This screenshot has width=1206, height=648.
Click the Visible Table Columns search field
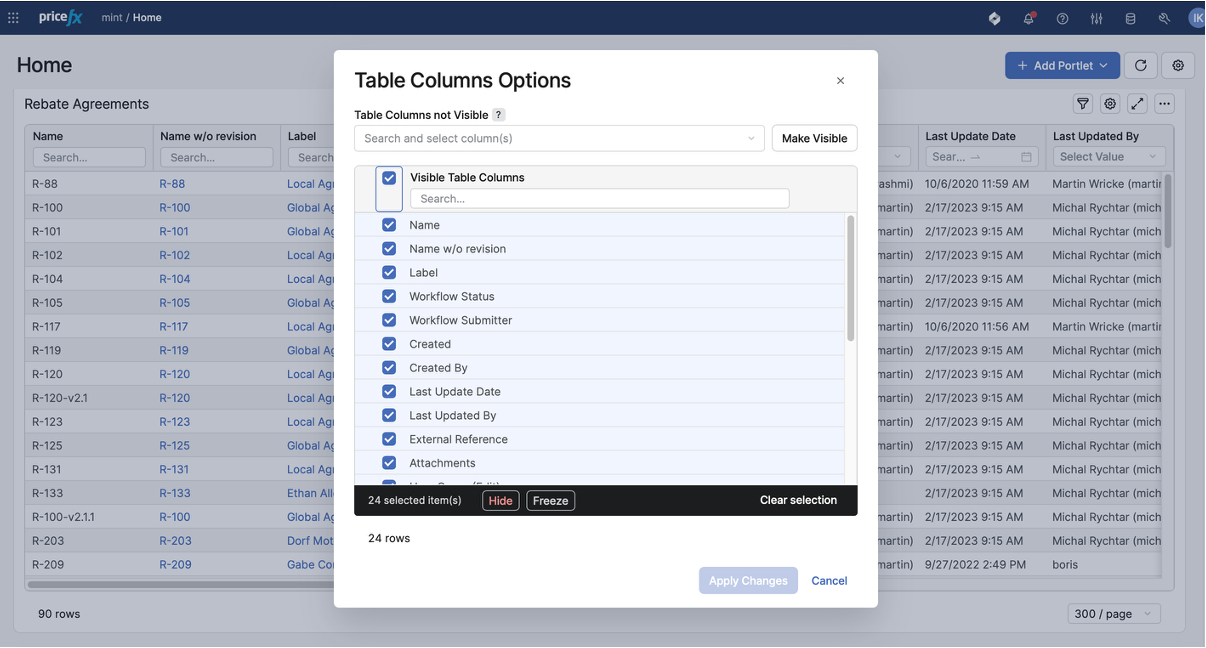coord(599,199)
